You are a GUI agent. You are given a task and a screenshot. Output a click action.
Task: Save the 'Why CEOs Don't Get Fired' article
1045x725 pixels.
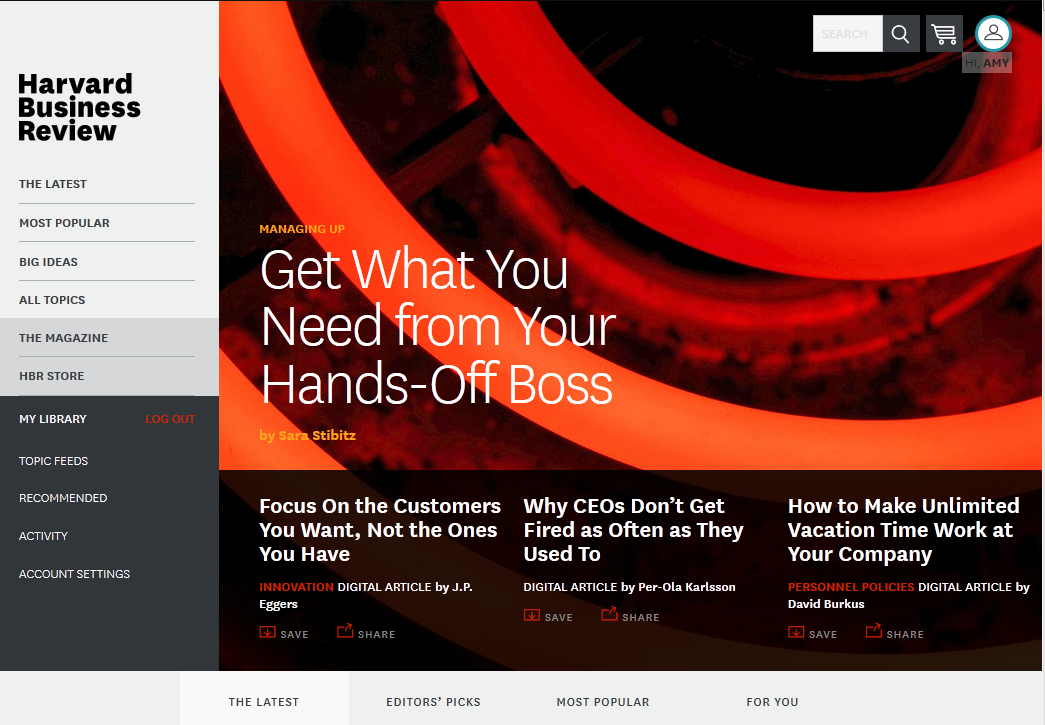(x=548, y=616)
